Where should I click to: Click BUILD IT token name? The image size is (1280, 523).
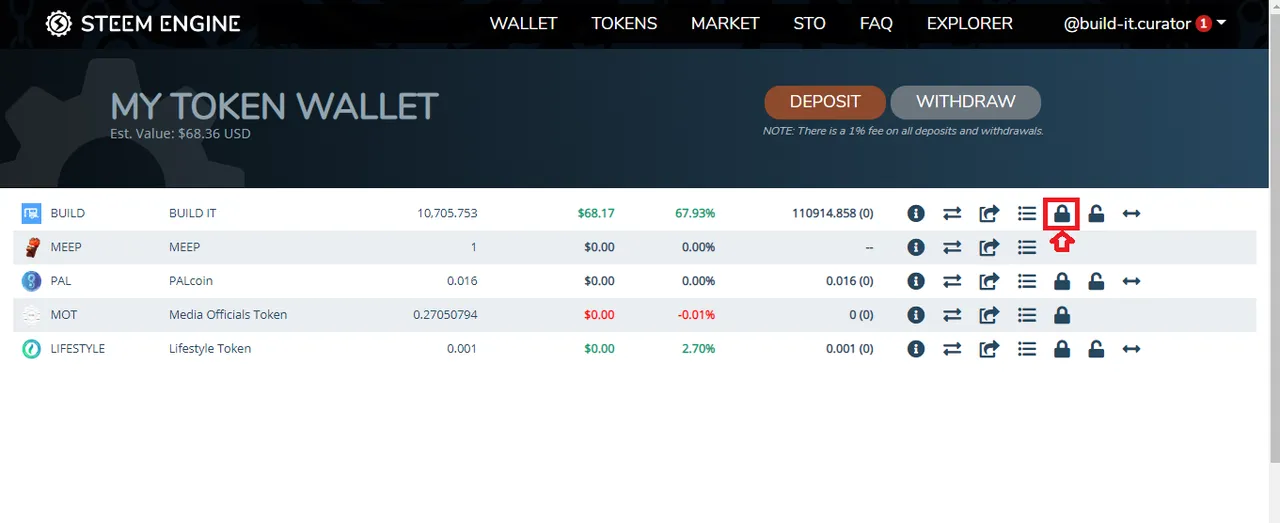[192, 213]
